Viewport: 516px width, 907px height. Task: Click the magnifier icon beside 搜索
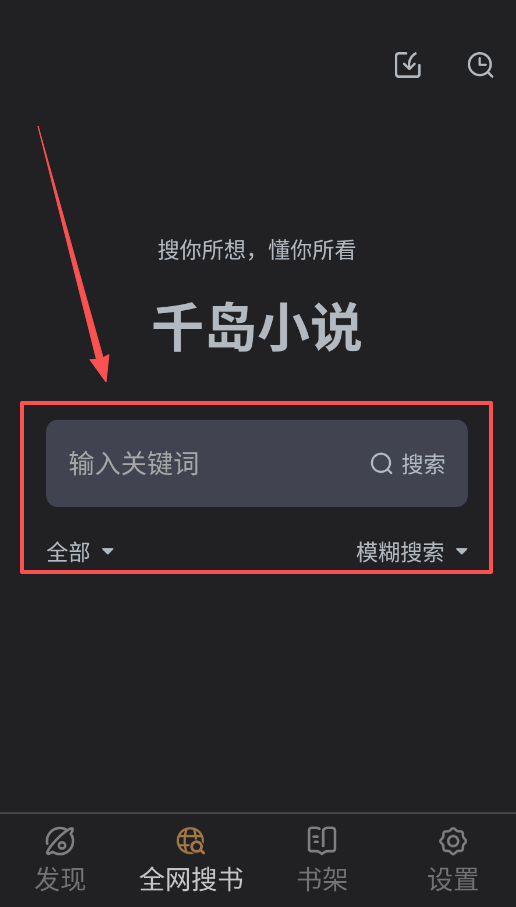click(381, 464)
